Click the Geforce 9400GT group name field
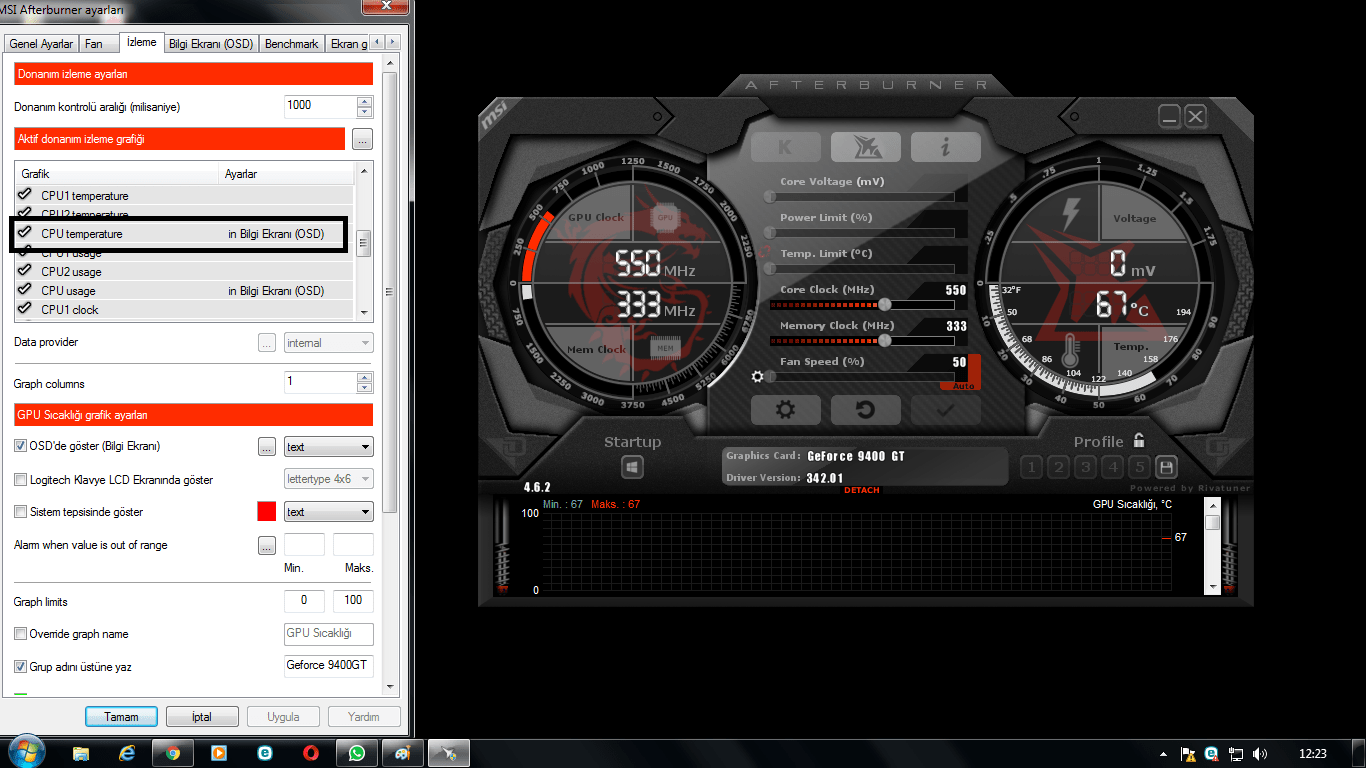 pyautogui.click(x=329, y=666)
